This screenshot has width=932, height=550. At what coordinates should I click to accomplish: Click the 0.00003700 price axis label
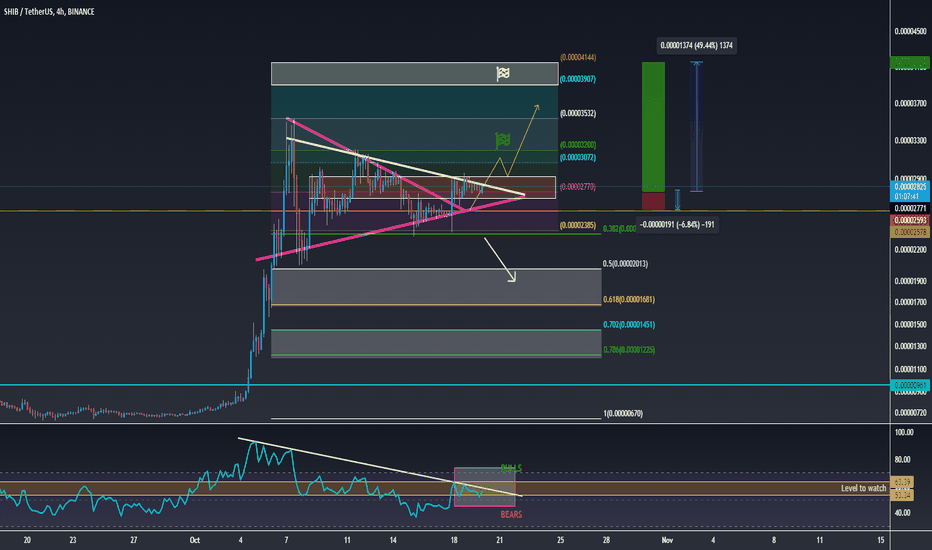[x=911, y=103]
